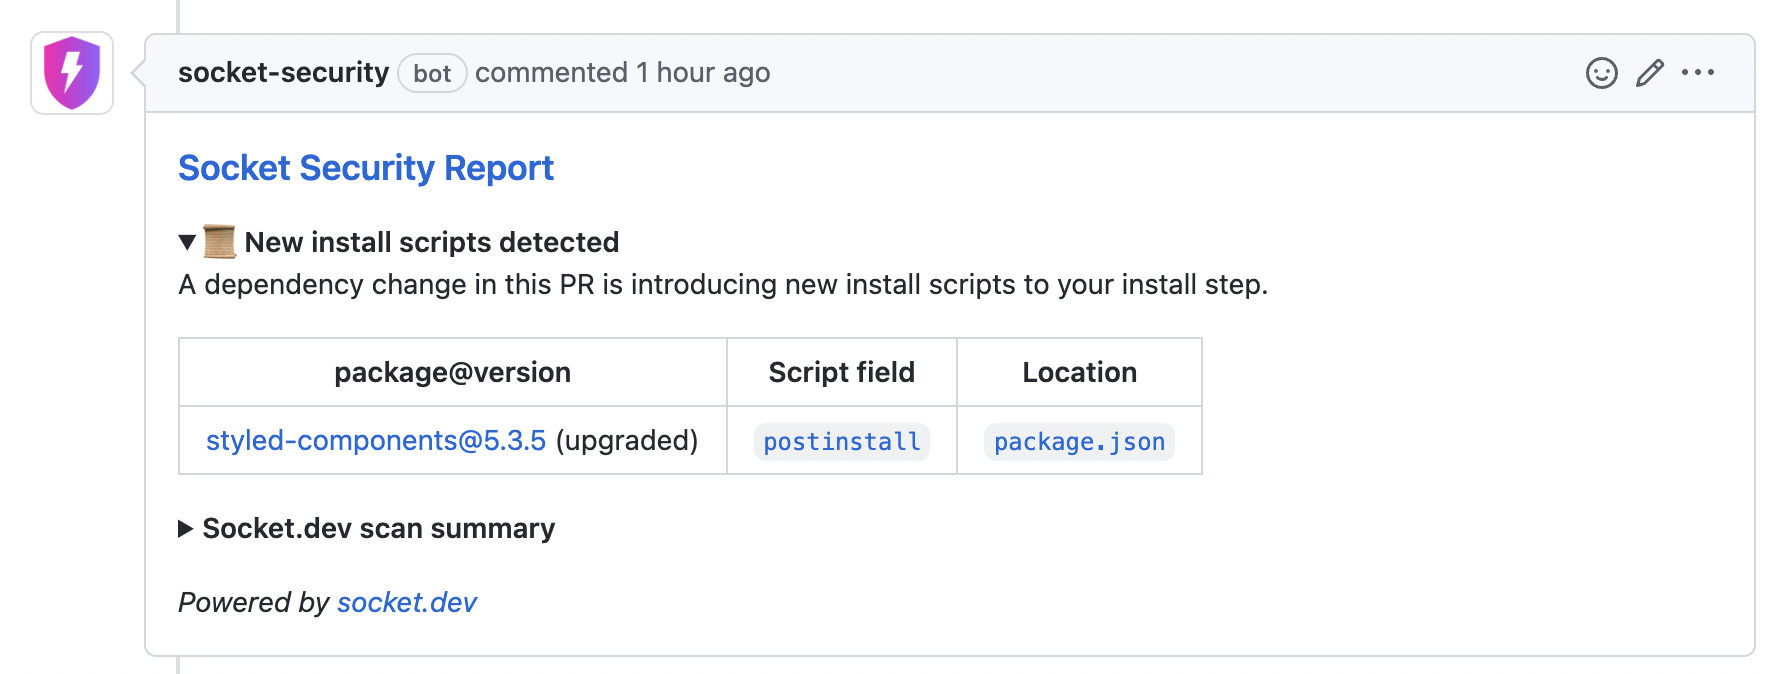Open the styled-components@5.3.5 package link
Image resolution: width=1784 pixels, height=674 pixels.
376,441
